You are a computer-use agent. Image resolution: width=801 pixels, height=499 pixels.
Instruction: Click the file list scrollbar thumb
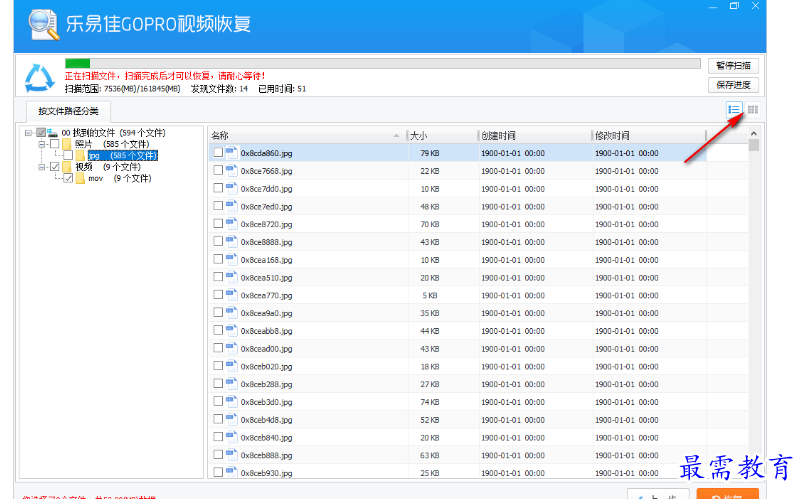[x=753, y=145]
